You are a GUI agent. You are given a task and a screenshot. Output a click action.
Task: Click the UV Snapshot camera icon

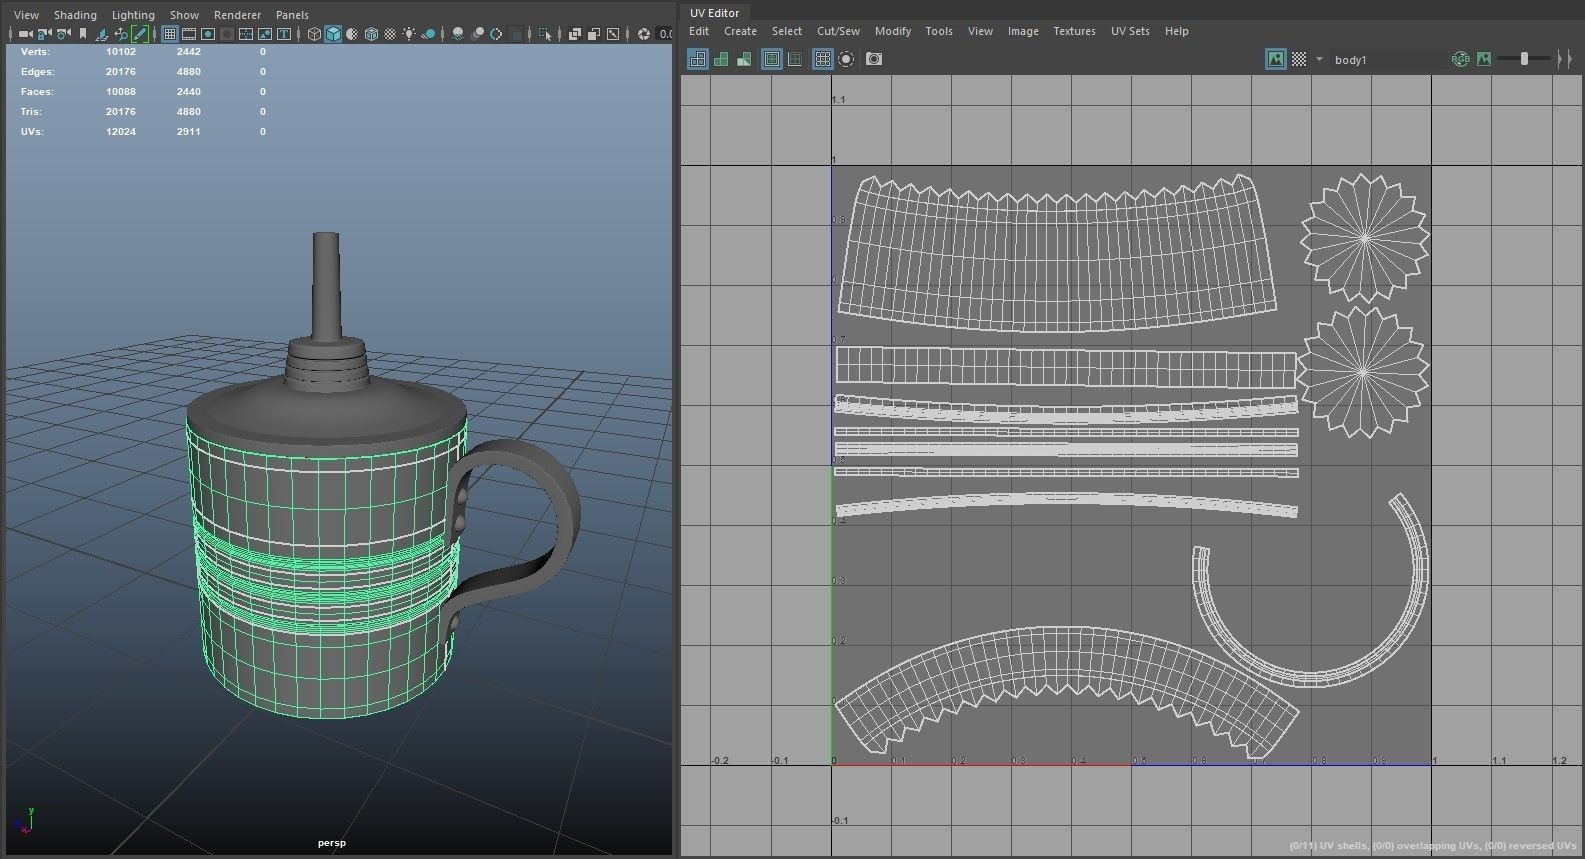click(874, 59)
